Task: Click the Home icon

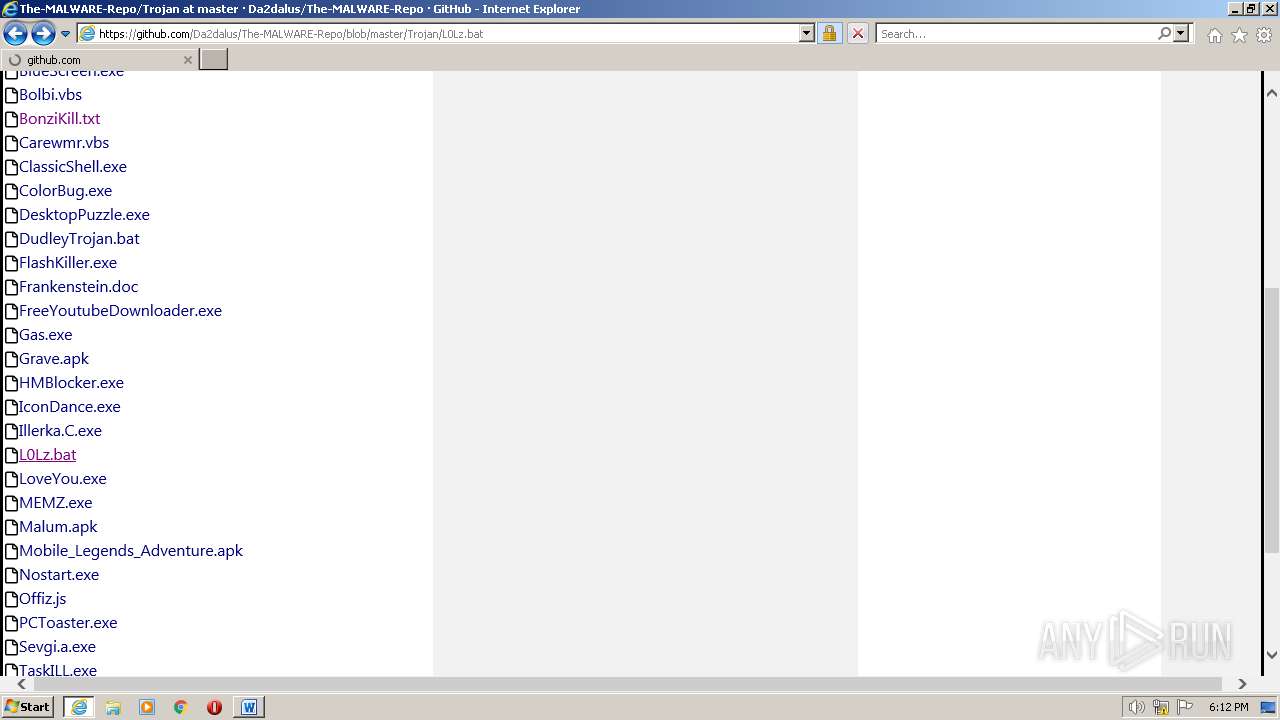Action: (1214, 35)
